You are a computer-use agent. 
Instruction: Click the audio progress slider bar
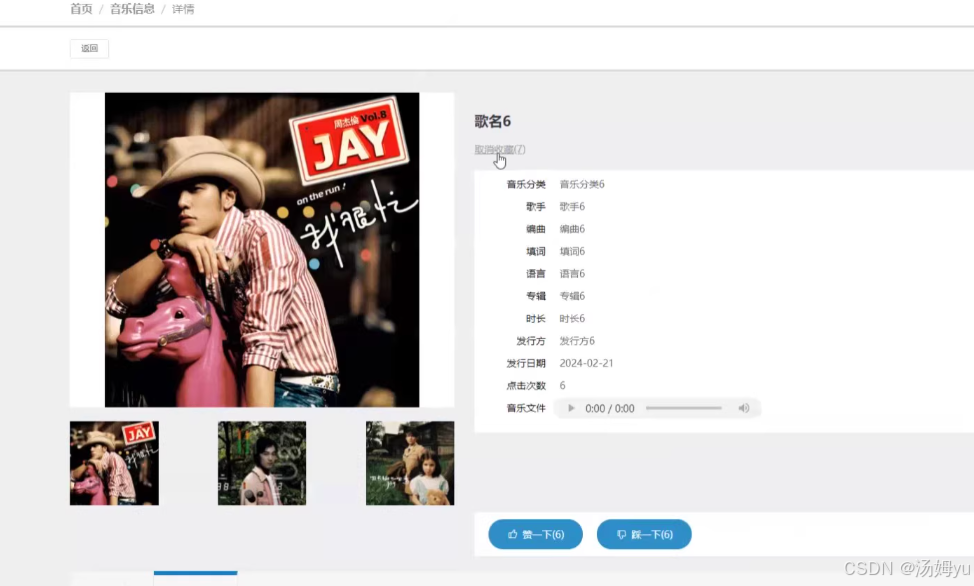coord(684,408)
